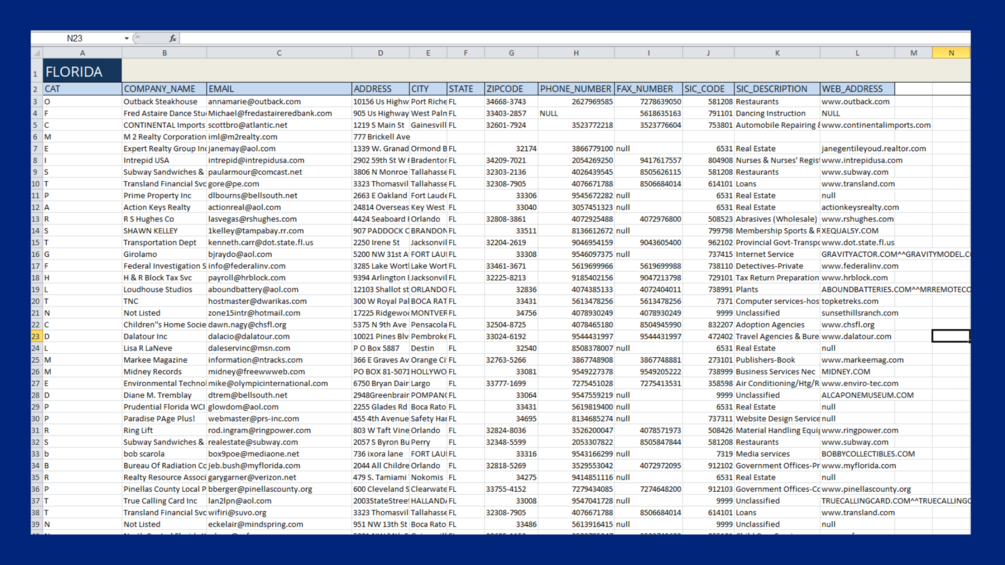Screen dimensions: 1005x565
Task: Select the www.hrblock.com cell
Action: tap(857, 277)
